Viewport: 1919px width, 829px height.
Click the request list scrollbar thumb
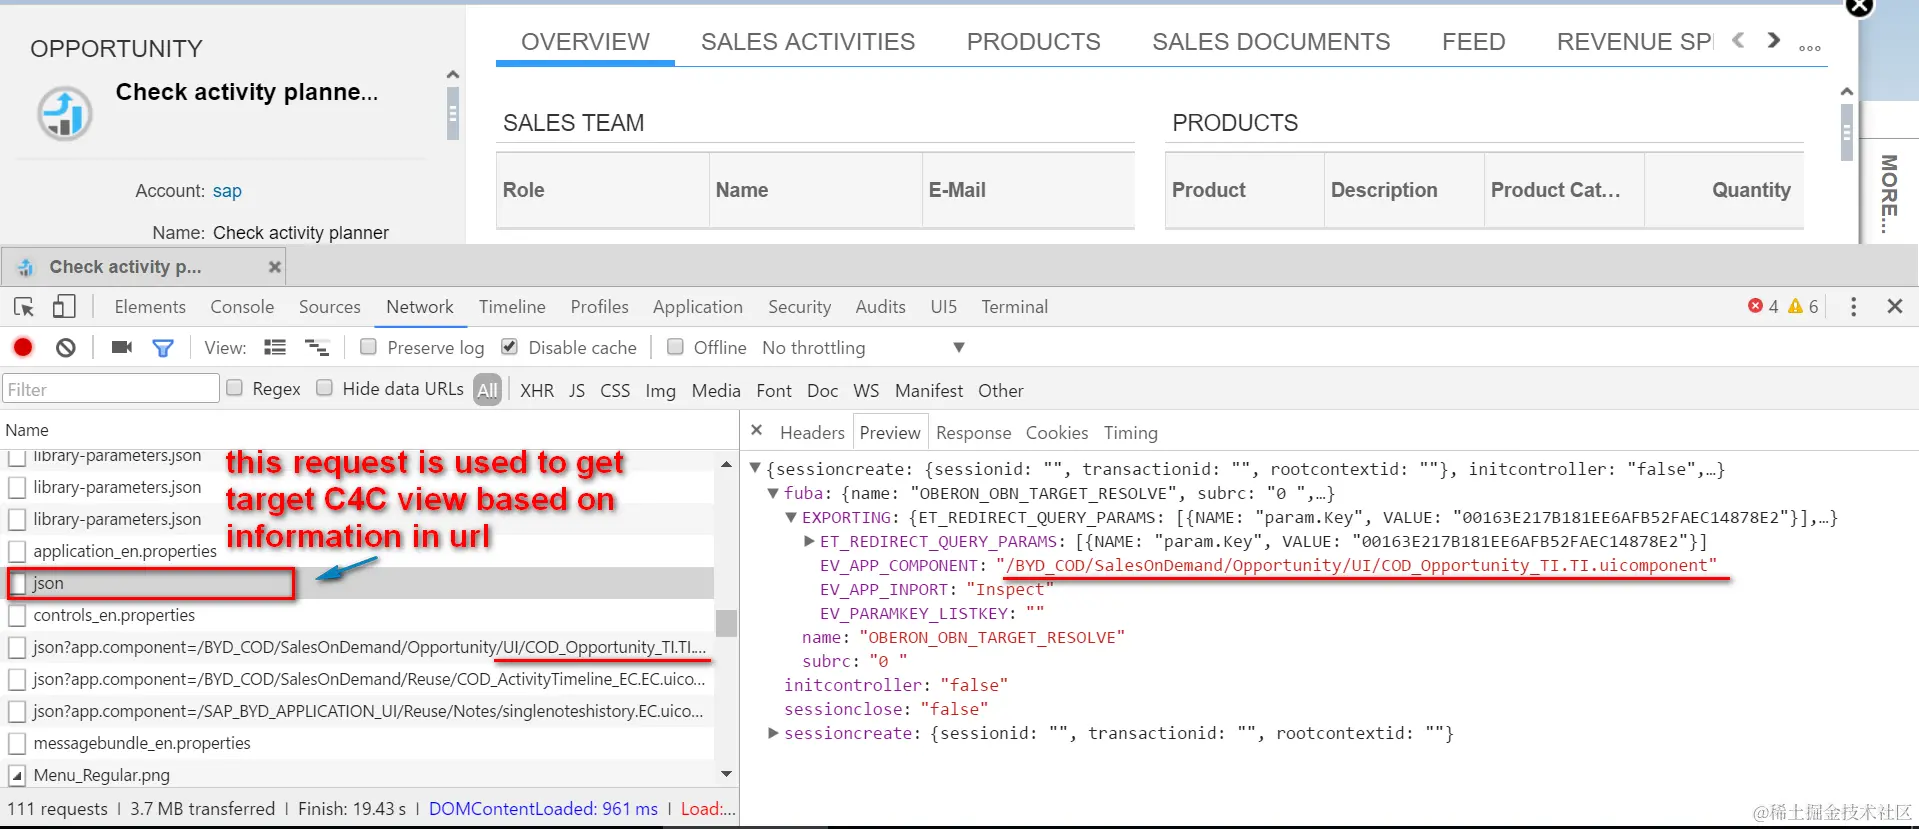727,623
